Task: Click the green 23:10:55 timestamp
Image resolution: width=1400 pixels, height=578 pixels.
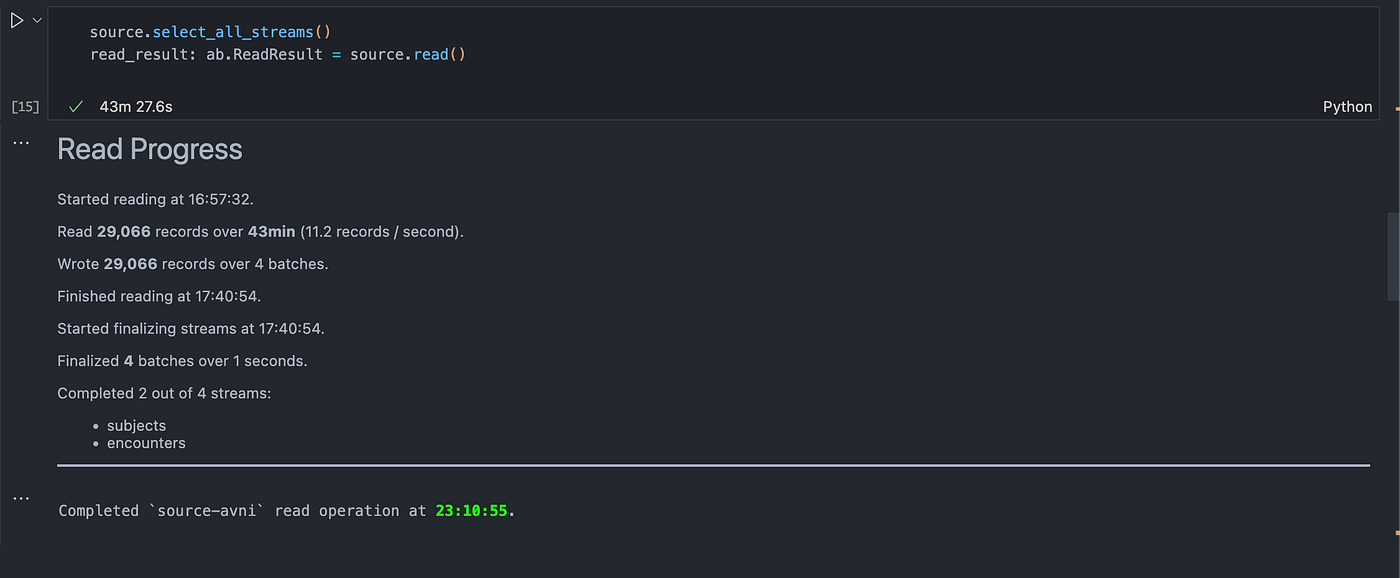Action: (471, 510)
